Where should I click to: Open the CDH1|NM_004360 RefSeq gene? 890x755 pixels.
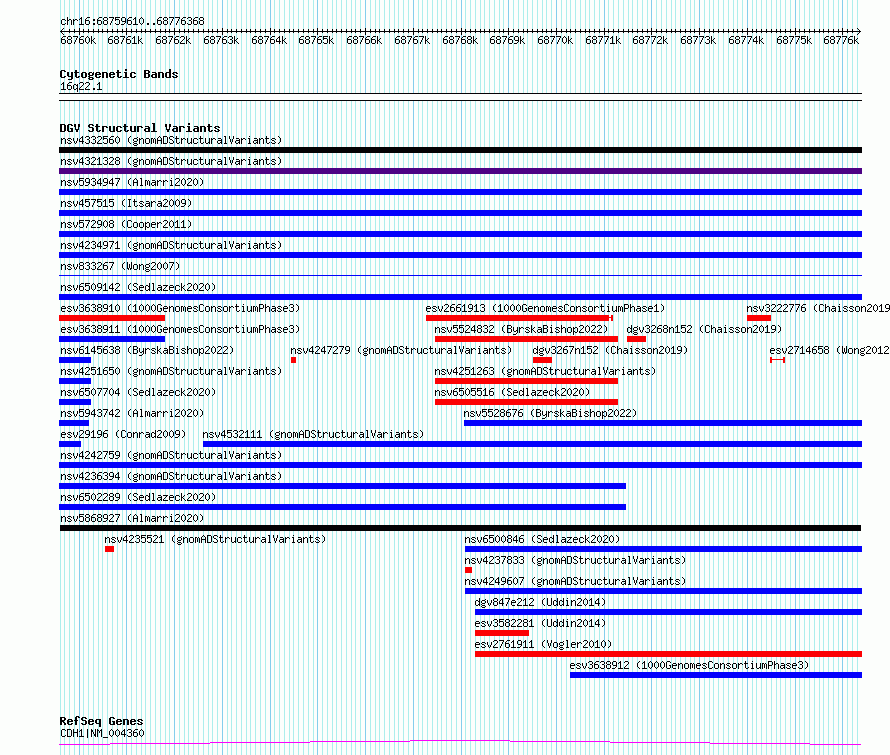[x=102, y=733]
